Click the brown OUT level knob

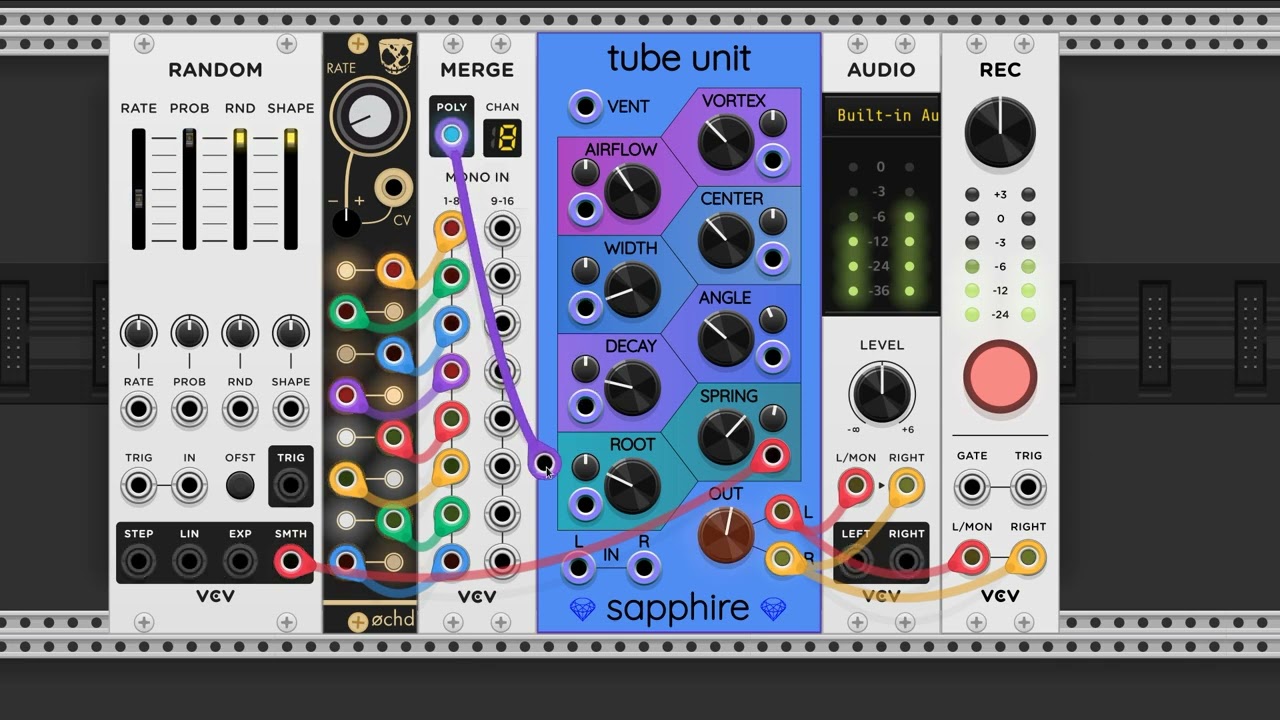click(x=726, y=534)
